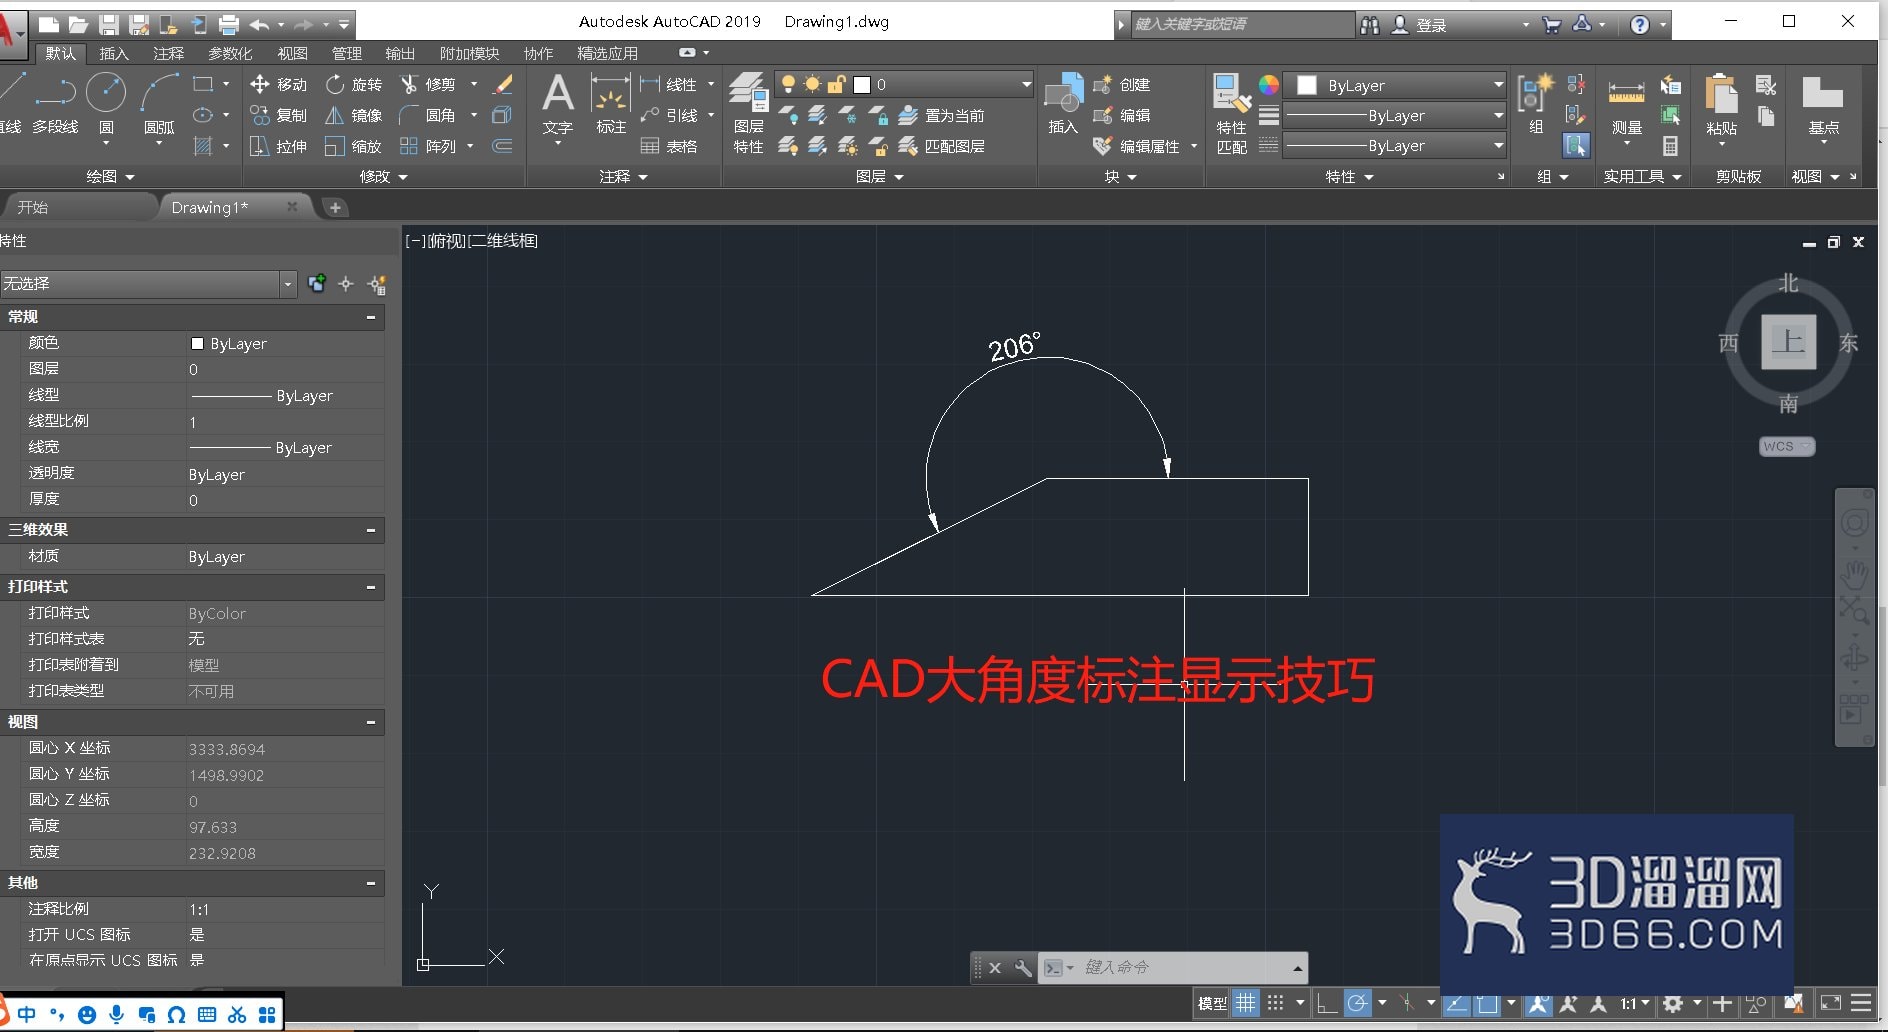The image size is (1888, 1032).
Task: Click the Copy (复制) tool
Action: [278, 115]
